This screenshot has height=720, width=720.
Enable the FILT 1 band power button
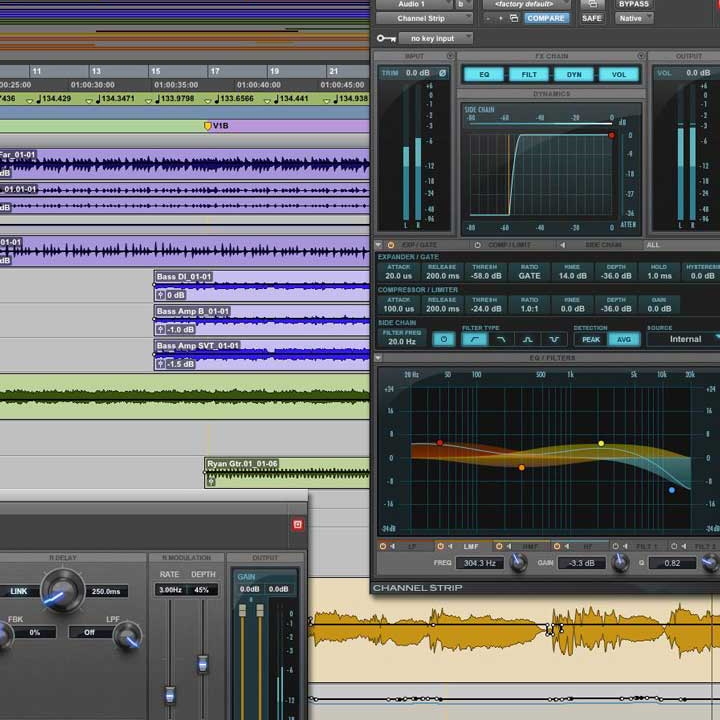pos(615,546)
